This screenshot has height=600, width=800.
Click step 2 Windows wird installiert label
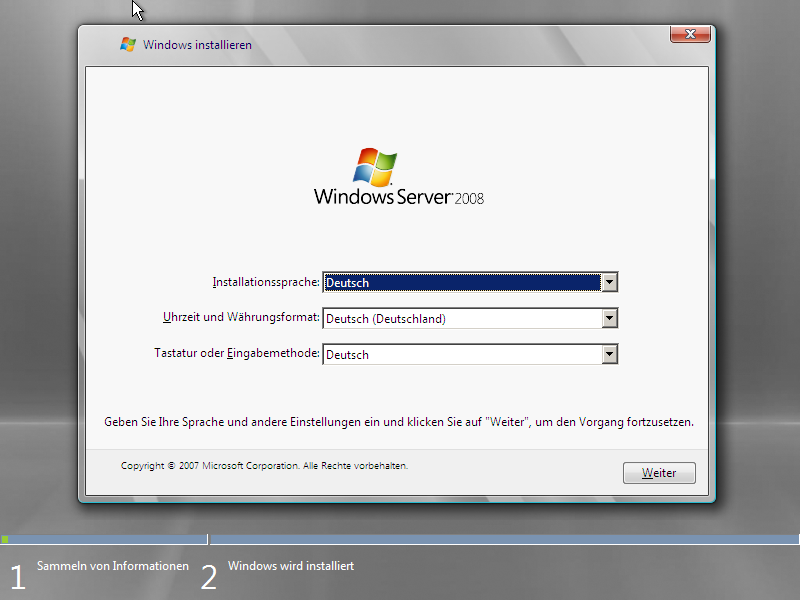291,566
